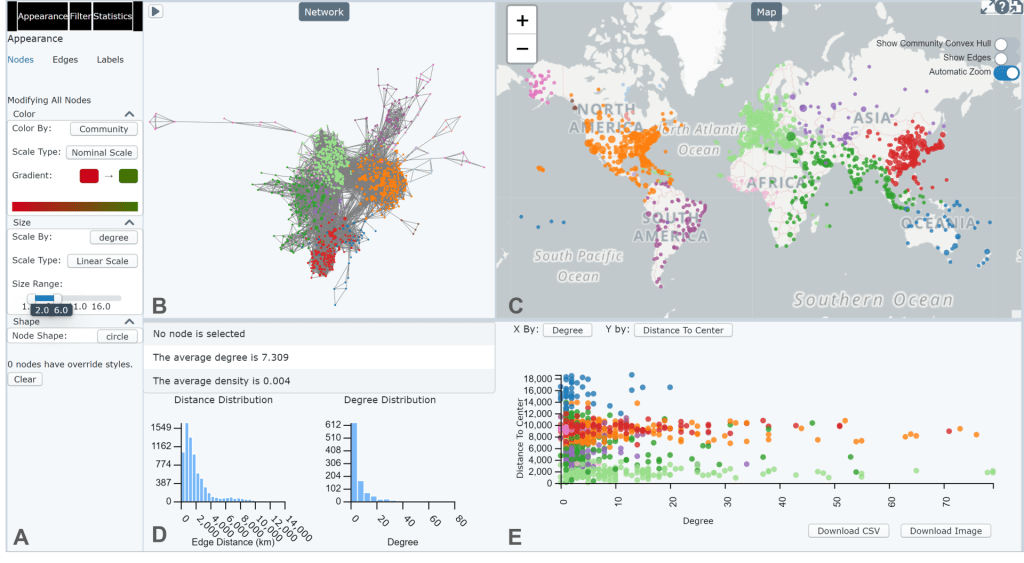Turn on the Show Edges toggle
1024x563 pixels.
click(x=1000, y=58)
